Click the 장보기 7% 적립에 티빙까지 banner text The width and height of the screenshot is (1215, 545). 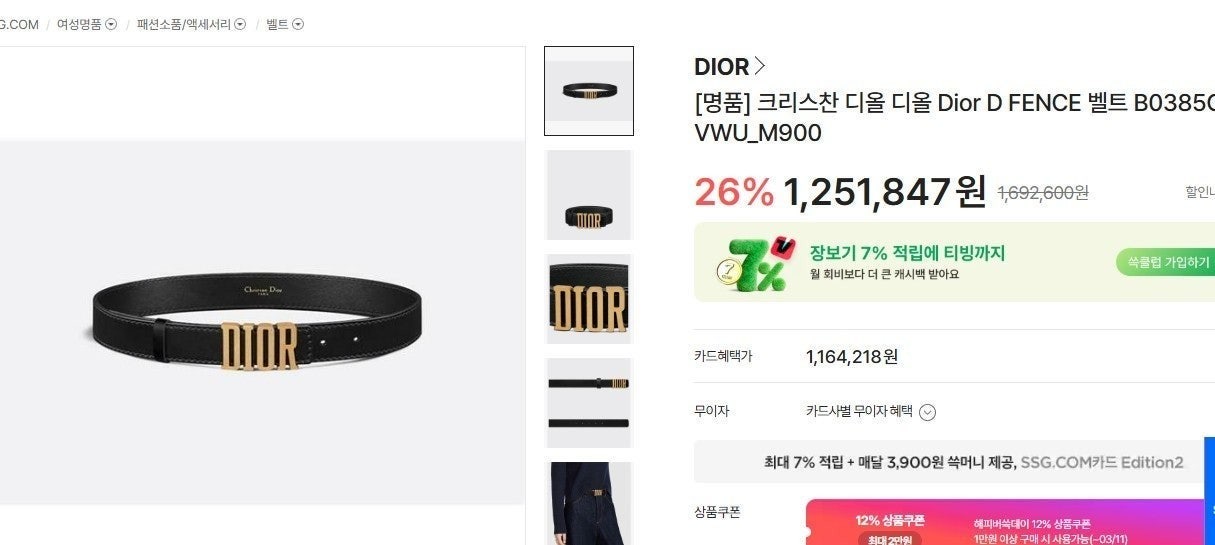pyautogui.click(x=907, y=253)
